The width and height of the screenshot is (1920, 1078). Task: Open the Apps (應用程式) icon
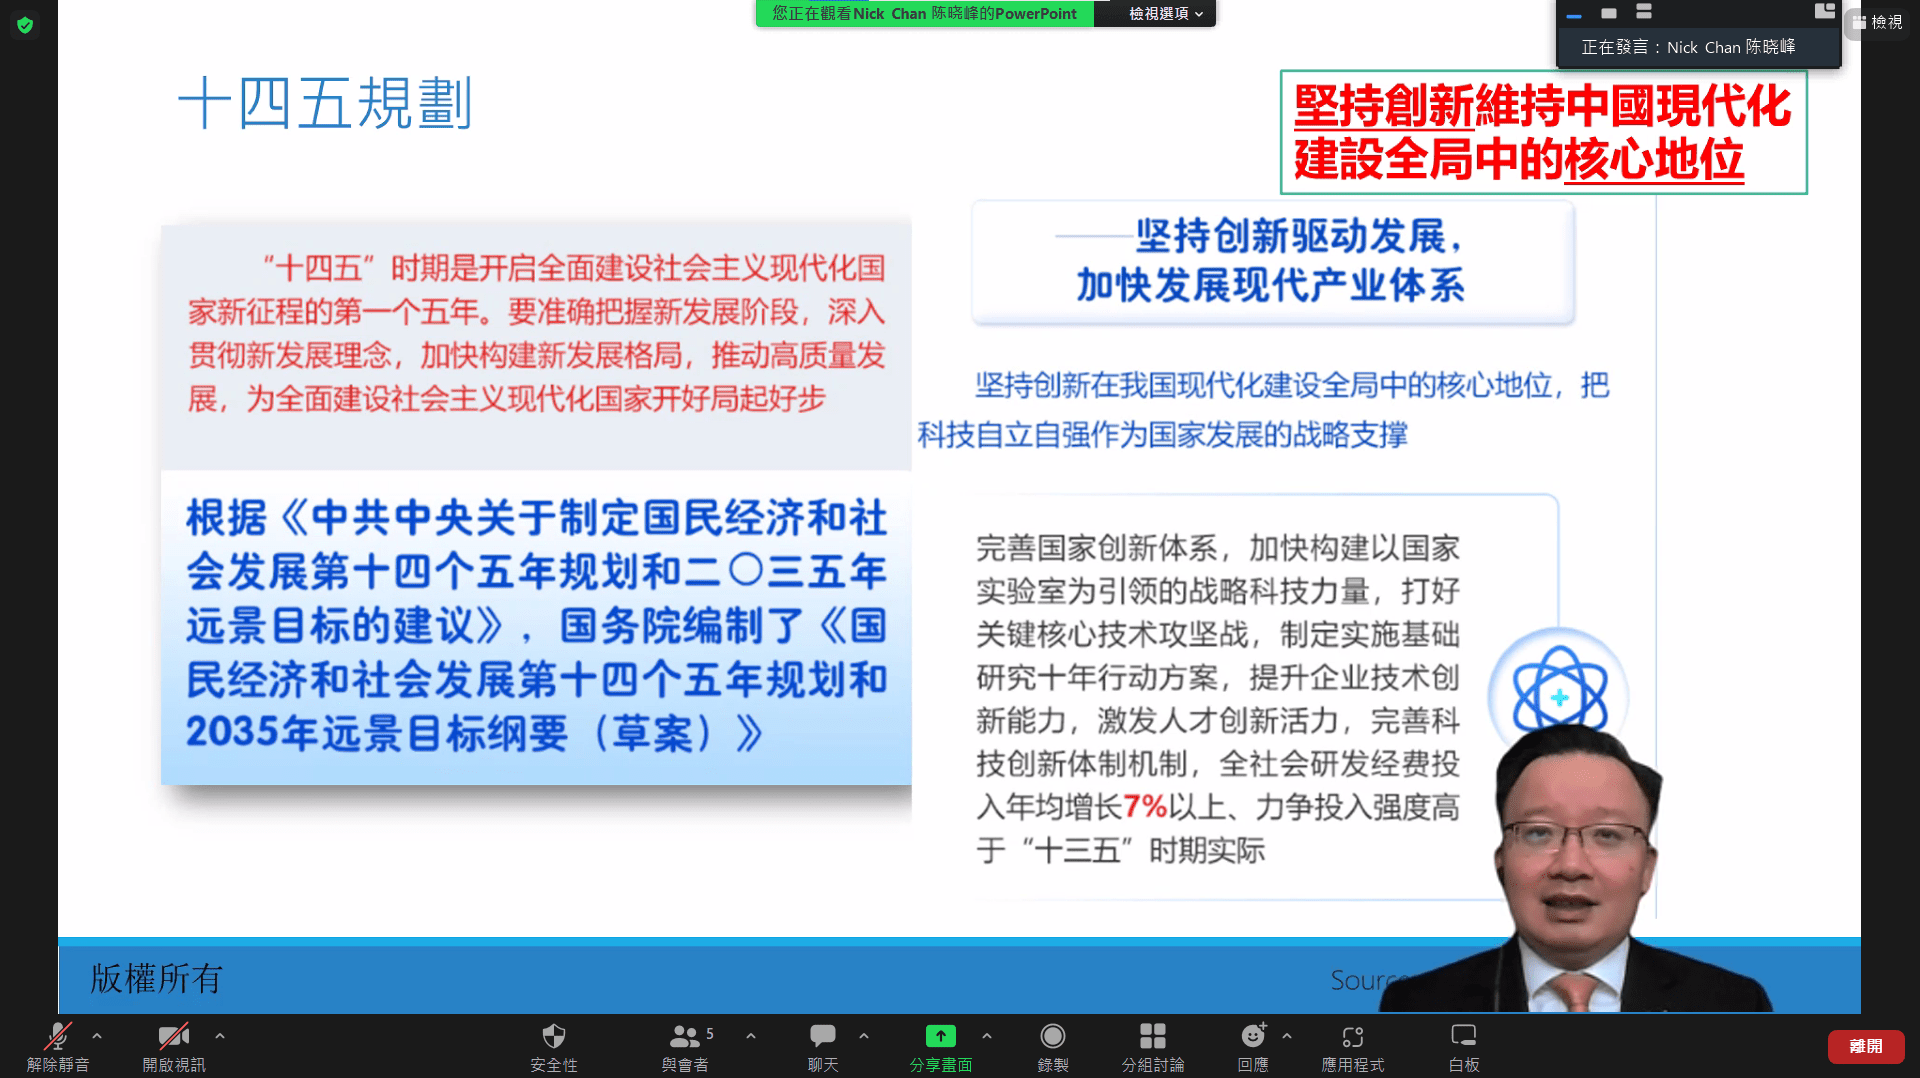[1352, 1036]
